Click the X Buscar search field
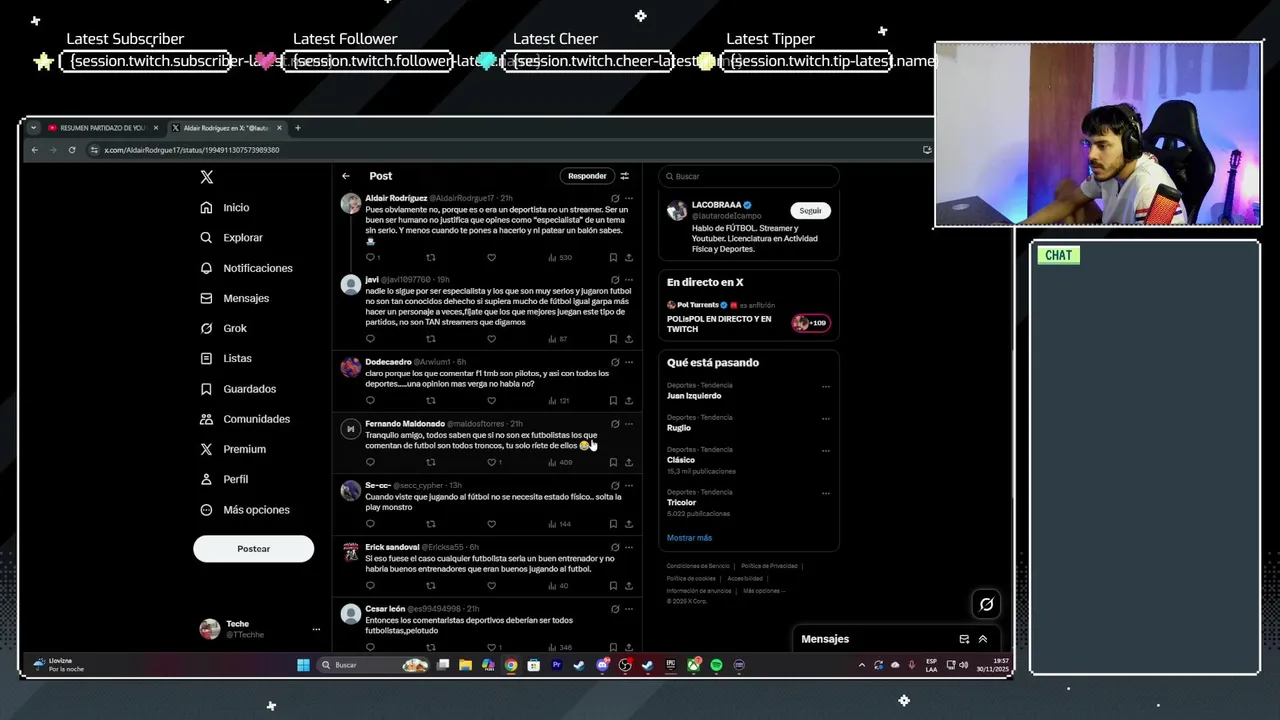The height and width of the screenshot is (720, 1280). [x=748, y=176]
